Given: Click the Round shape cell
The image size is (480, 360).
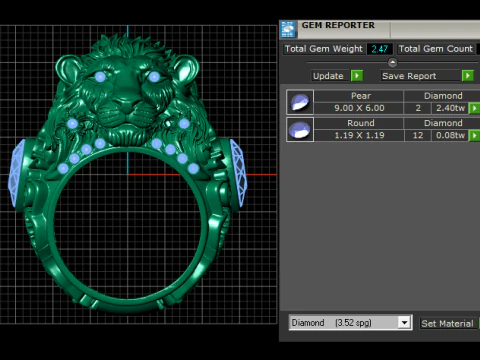Looking at the screenshot, I should [x=359, y=123].
